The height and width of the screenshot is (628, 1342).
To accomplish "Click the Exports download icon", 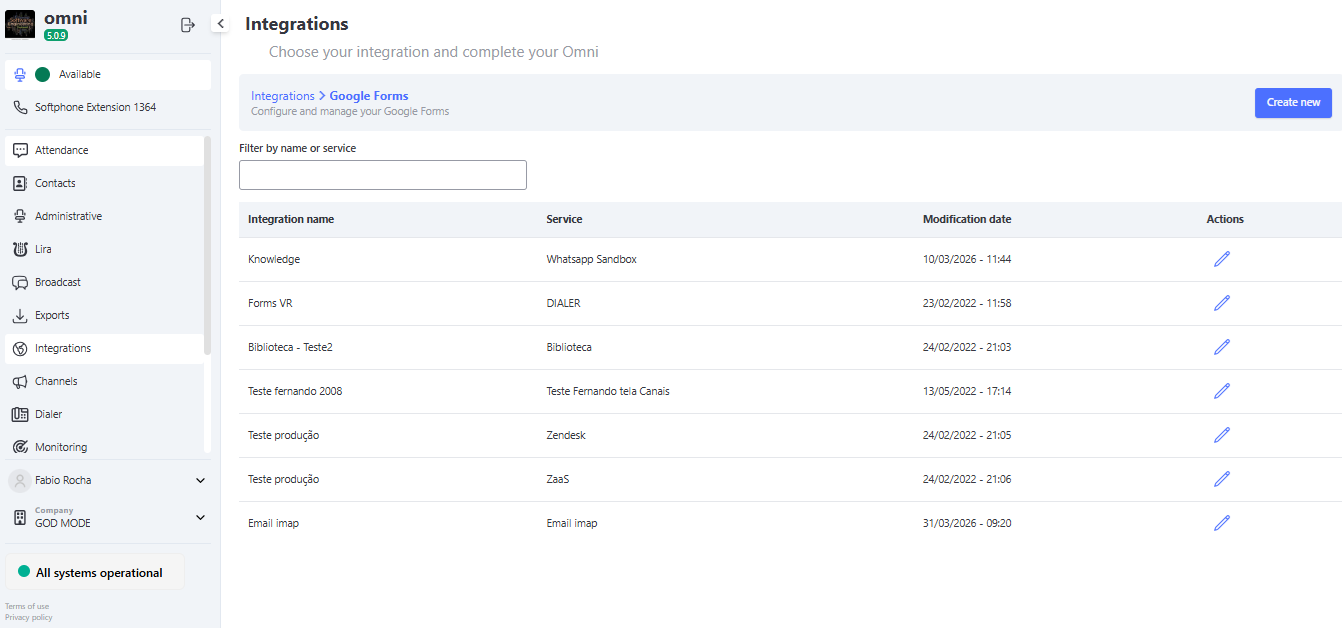I will click(20, 315).
